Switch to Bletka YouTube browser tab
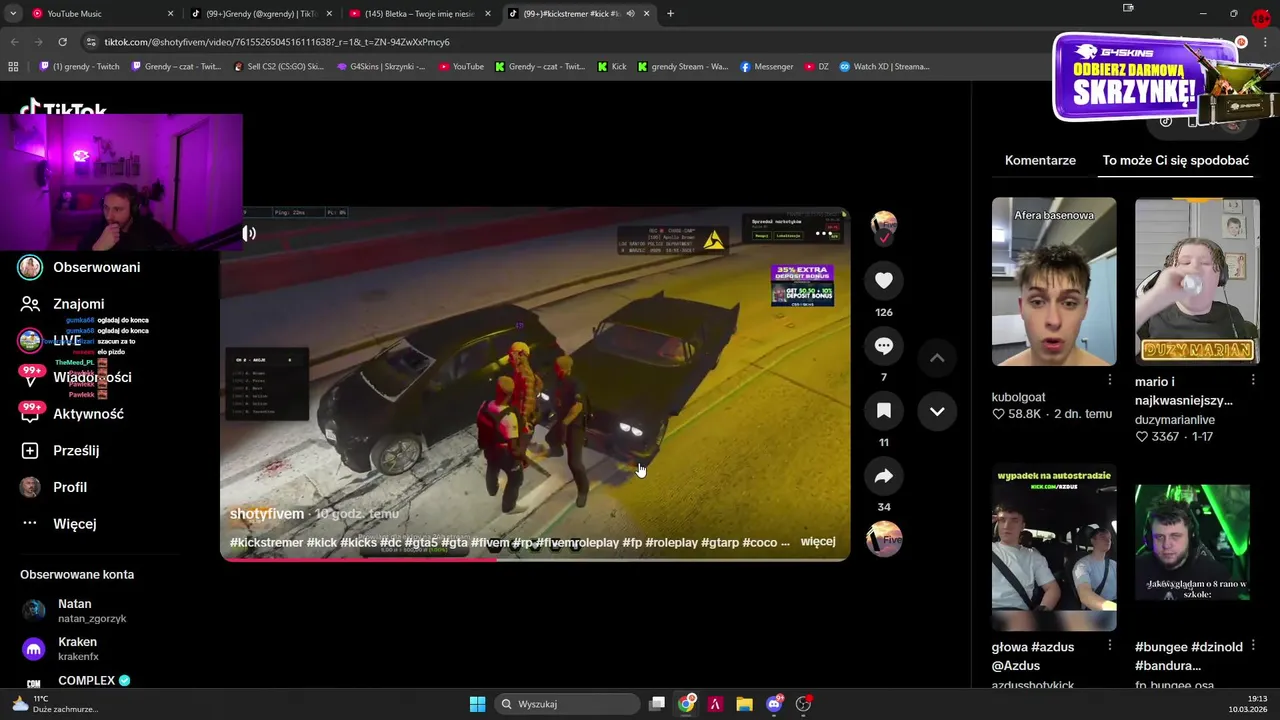The height and width of the screenshot is (720, 1280). (x=420, y=14)
